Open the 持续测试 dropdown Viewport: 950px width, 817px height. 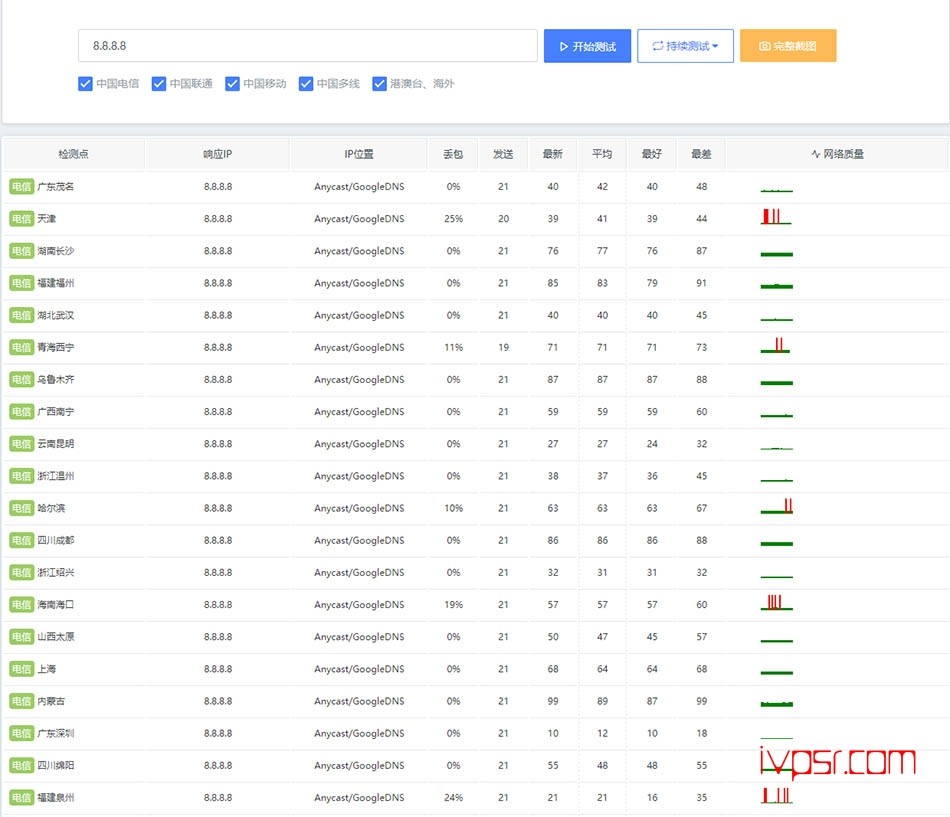[x=685, y=46]
